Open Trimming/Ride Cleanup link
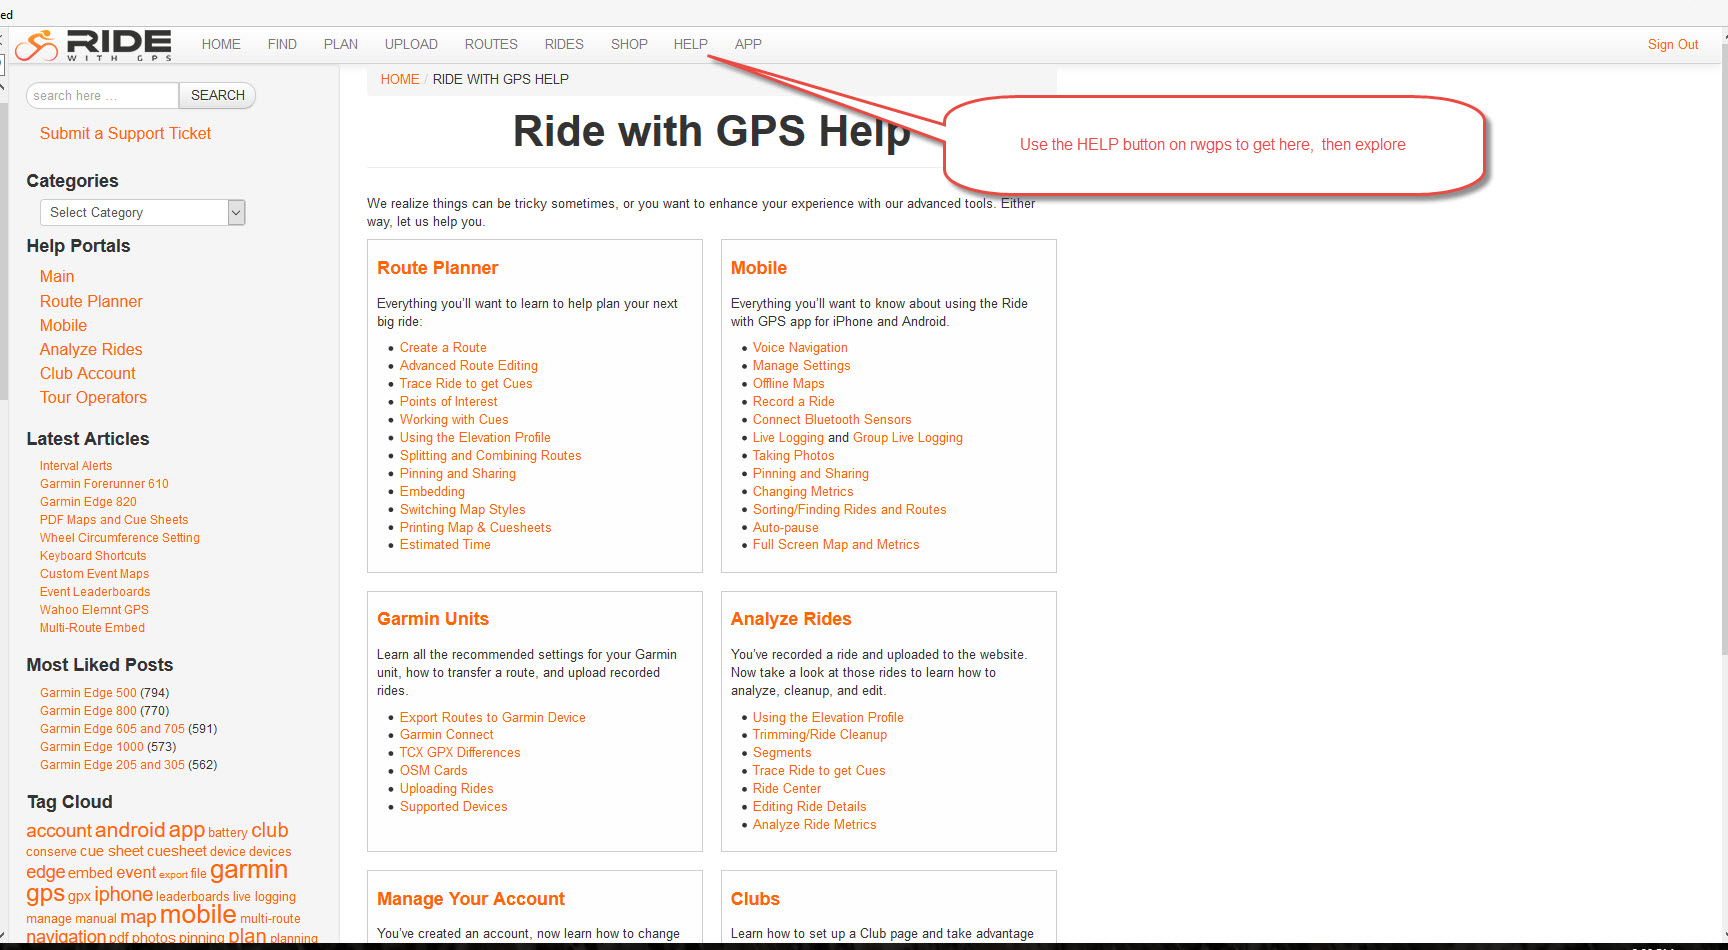Viewport: 1728px width, 950px height. [x=820, y=735]
